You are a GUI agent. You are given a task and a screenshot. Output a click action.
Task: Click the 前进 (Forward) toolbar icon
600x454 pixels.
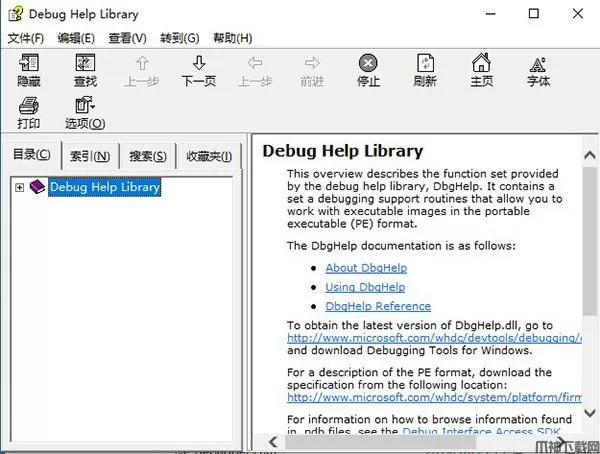(x=312, y=70)
